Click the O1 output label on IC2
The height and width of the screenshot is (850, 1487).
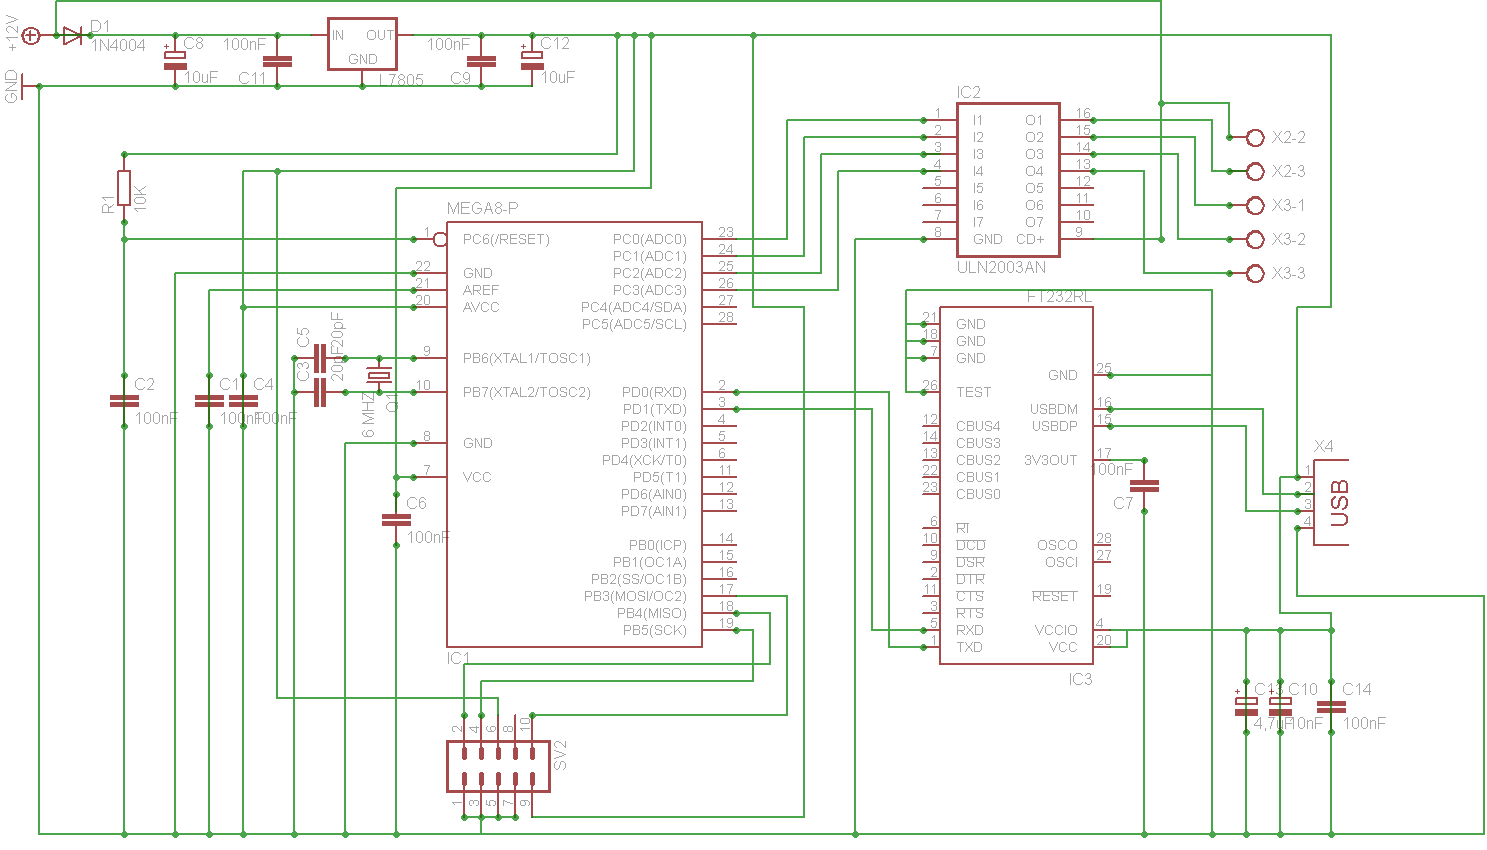(1034, 120)
